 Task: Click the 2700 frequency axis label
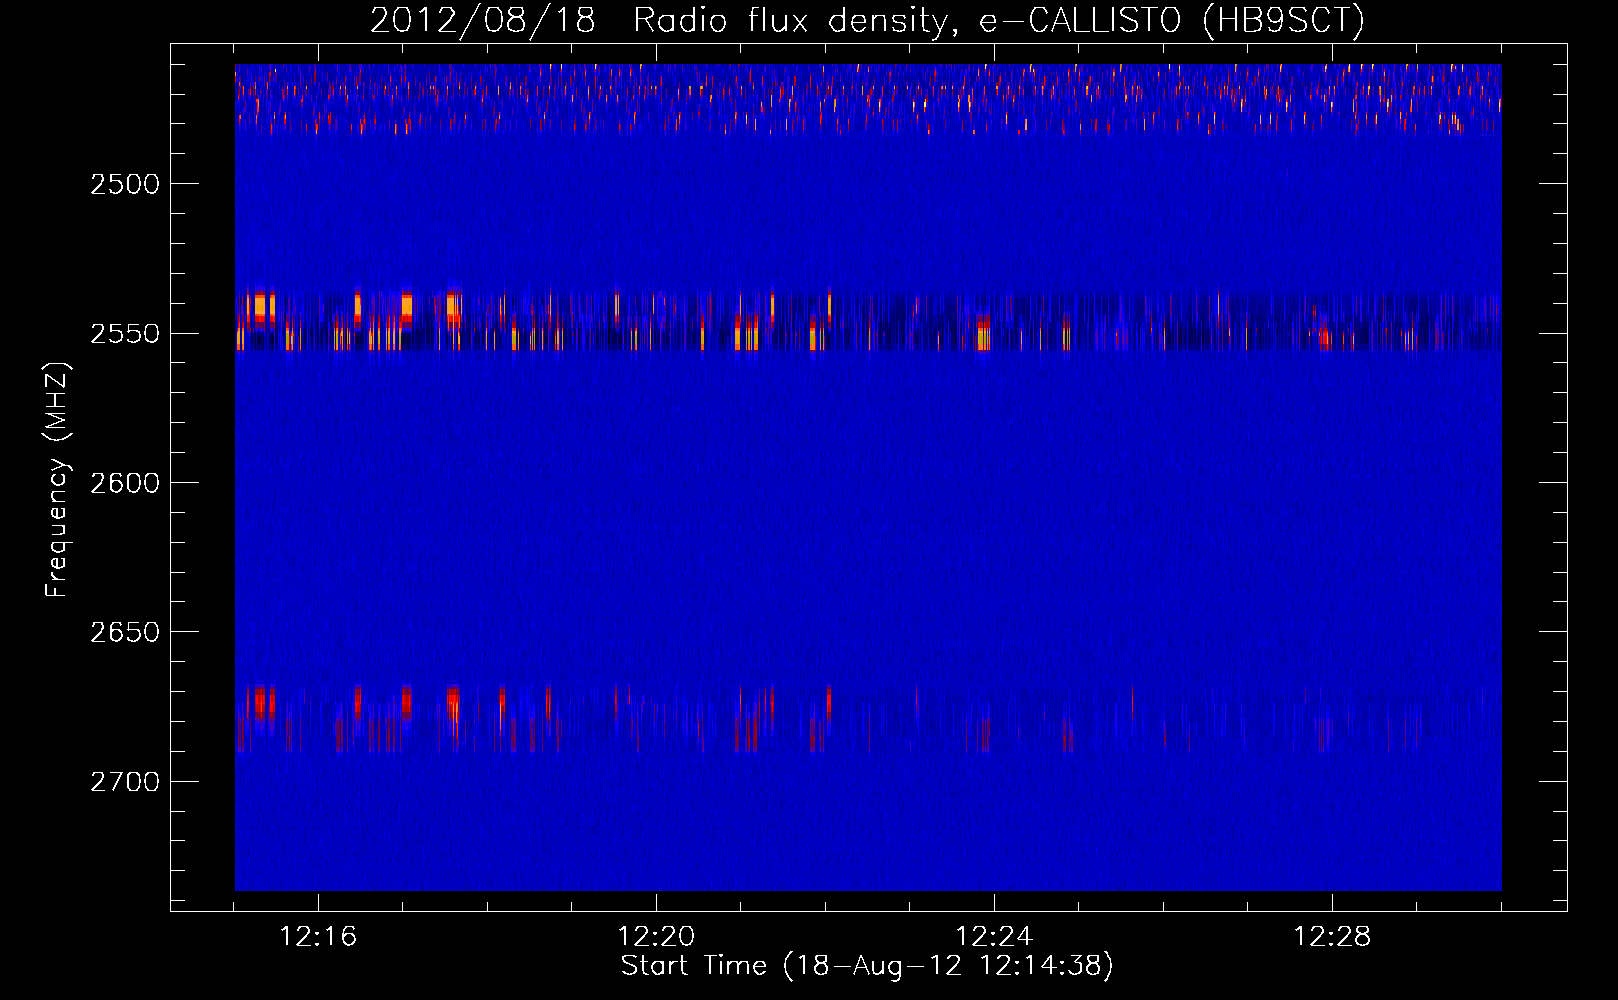(125, 782)
